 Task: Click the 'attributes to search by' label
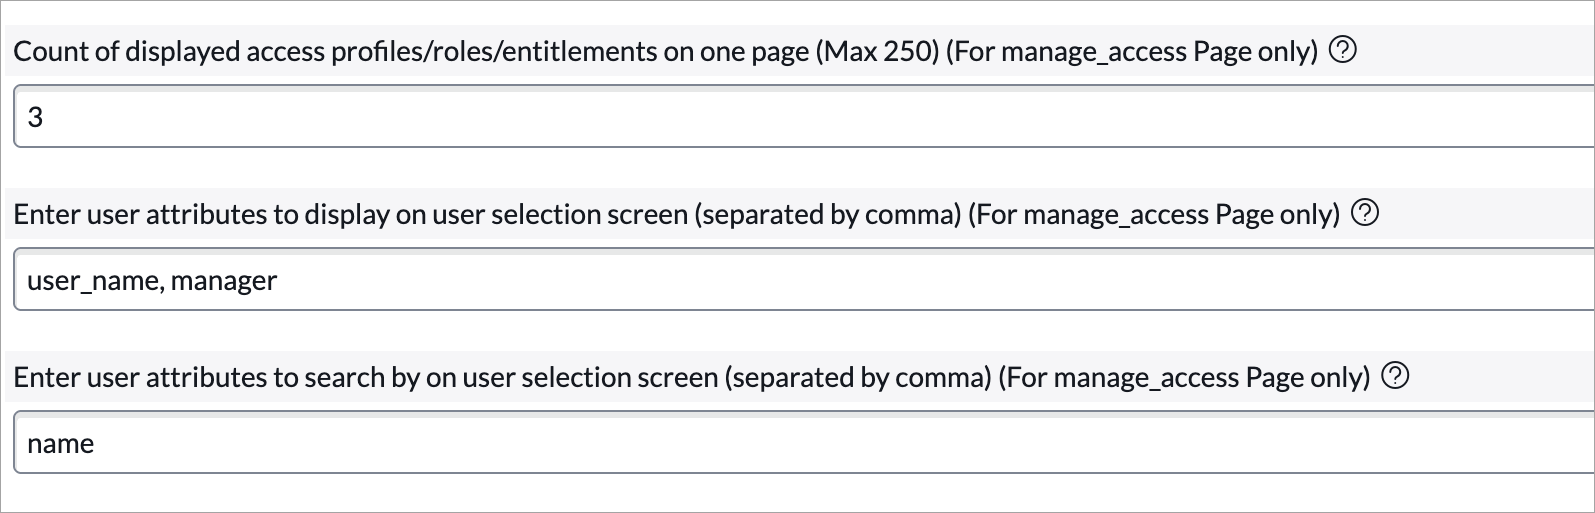[692, 377]
